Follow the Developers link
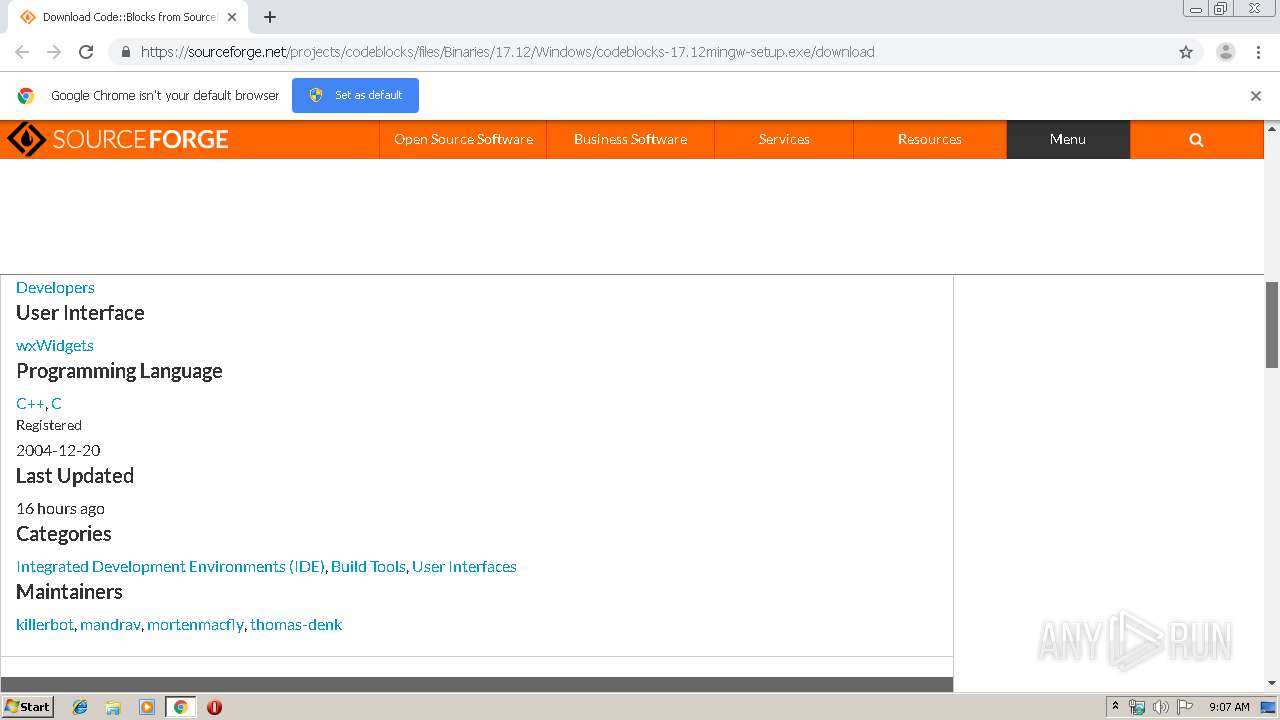The image size is (1280, 720). pos(55,287)
